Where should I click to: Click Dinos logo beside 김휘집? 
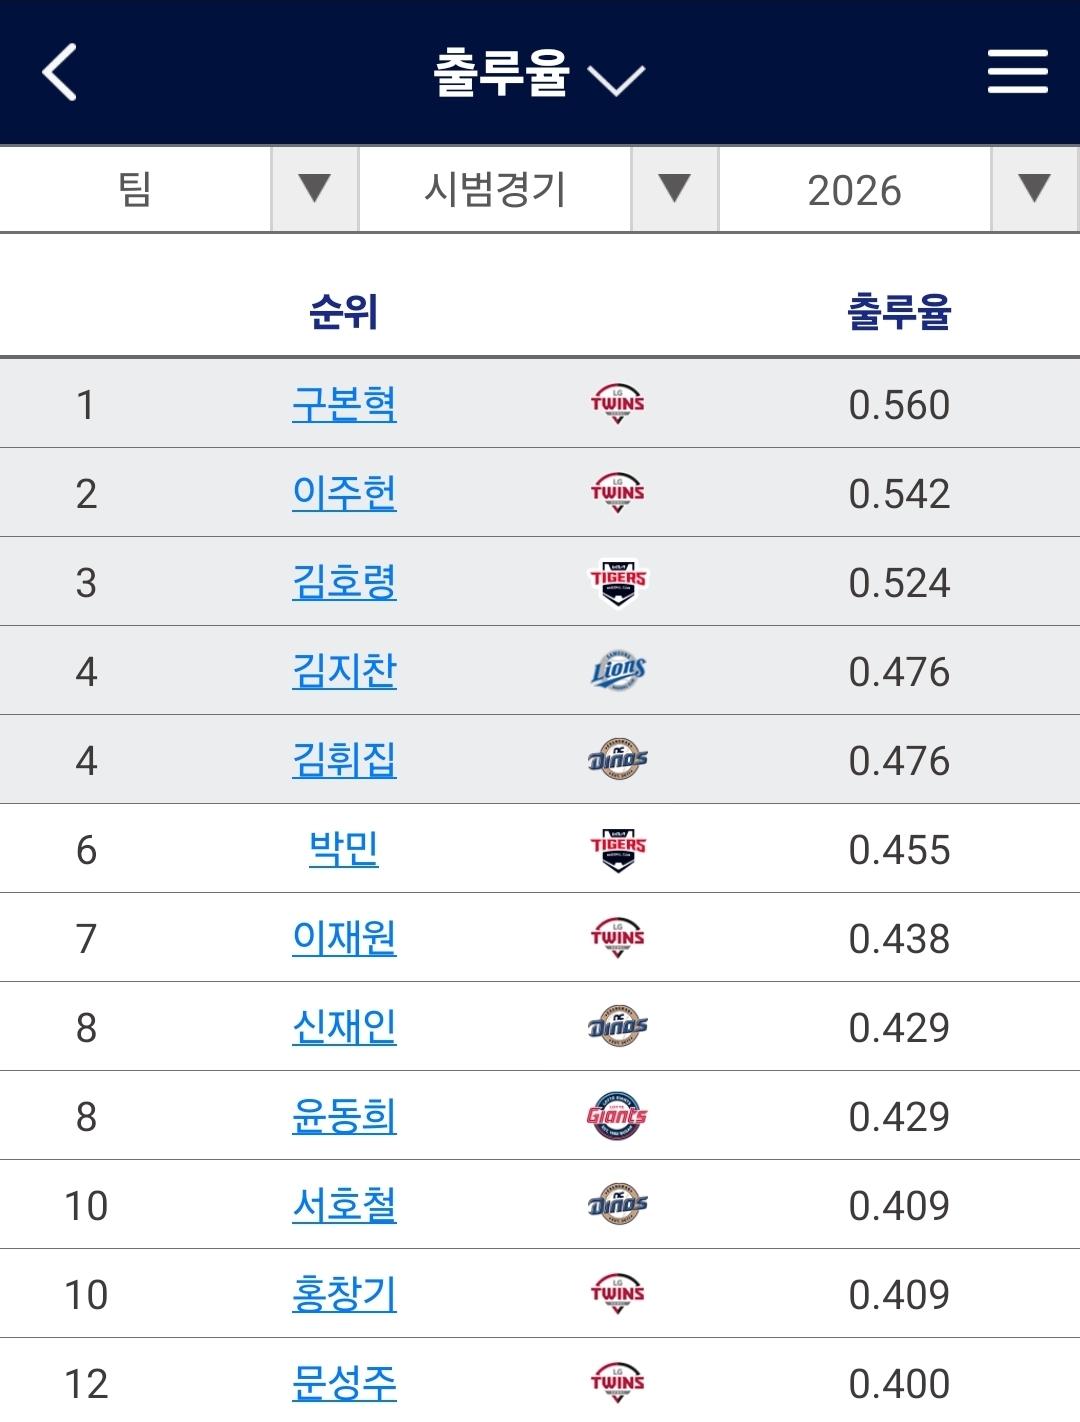pos(617,760)
